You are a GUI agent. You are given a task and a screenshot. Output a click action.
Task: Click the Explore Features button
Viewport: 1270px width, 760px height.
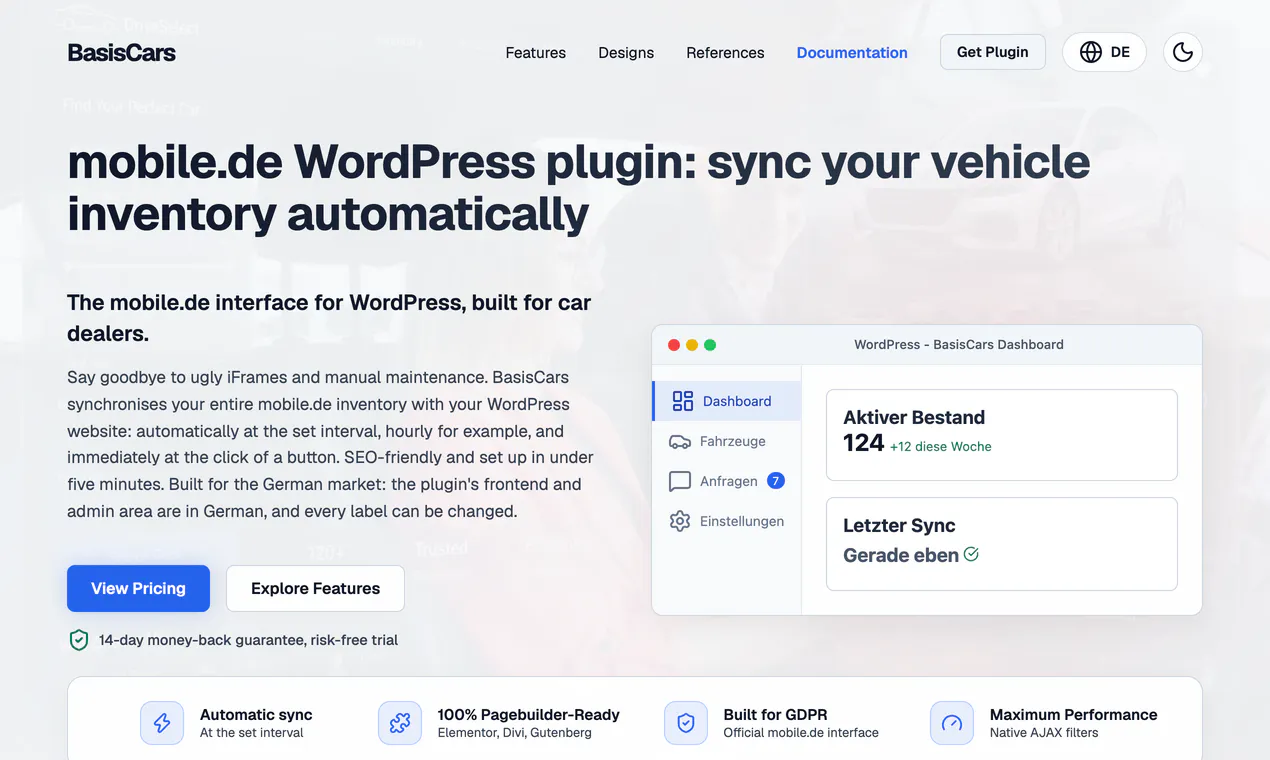315,588
